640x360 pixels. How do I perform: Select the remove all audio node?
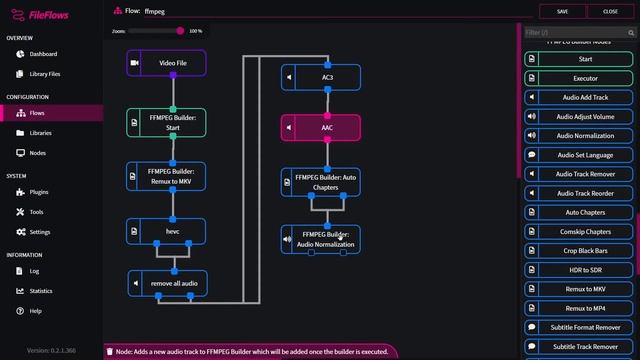coord(168,283)
